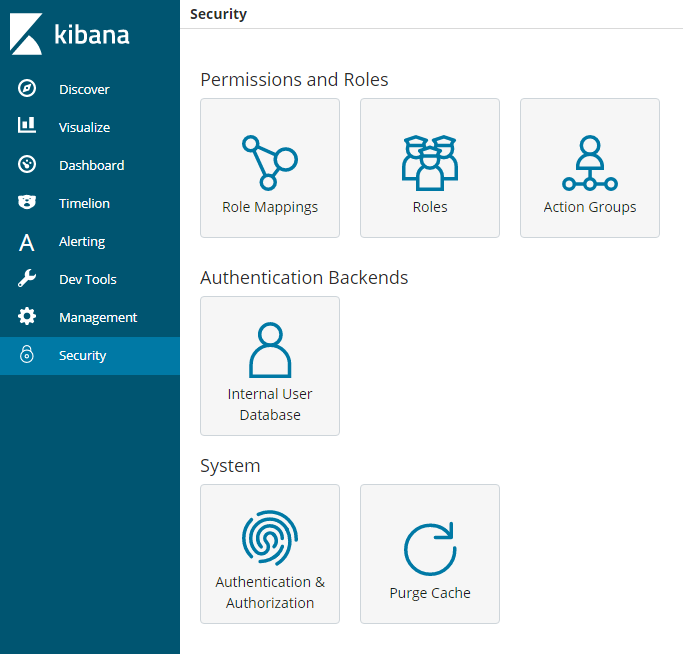
Task: Navigate to Dashboard via sidebar label
Action: pyautogui.click(x=91, y=165)
